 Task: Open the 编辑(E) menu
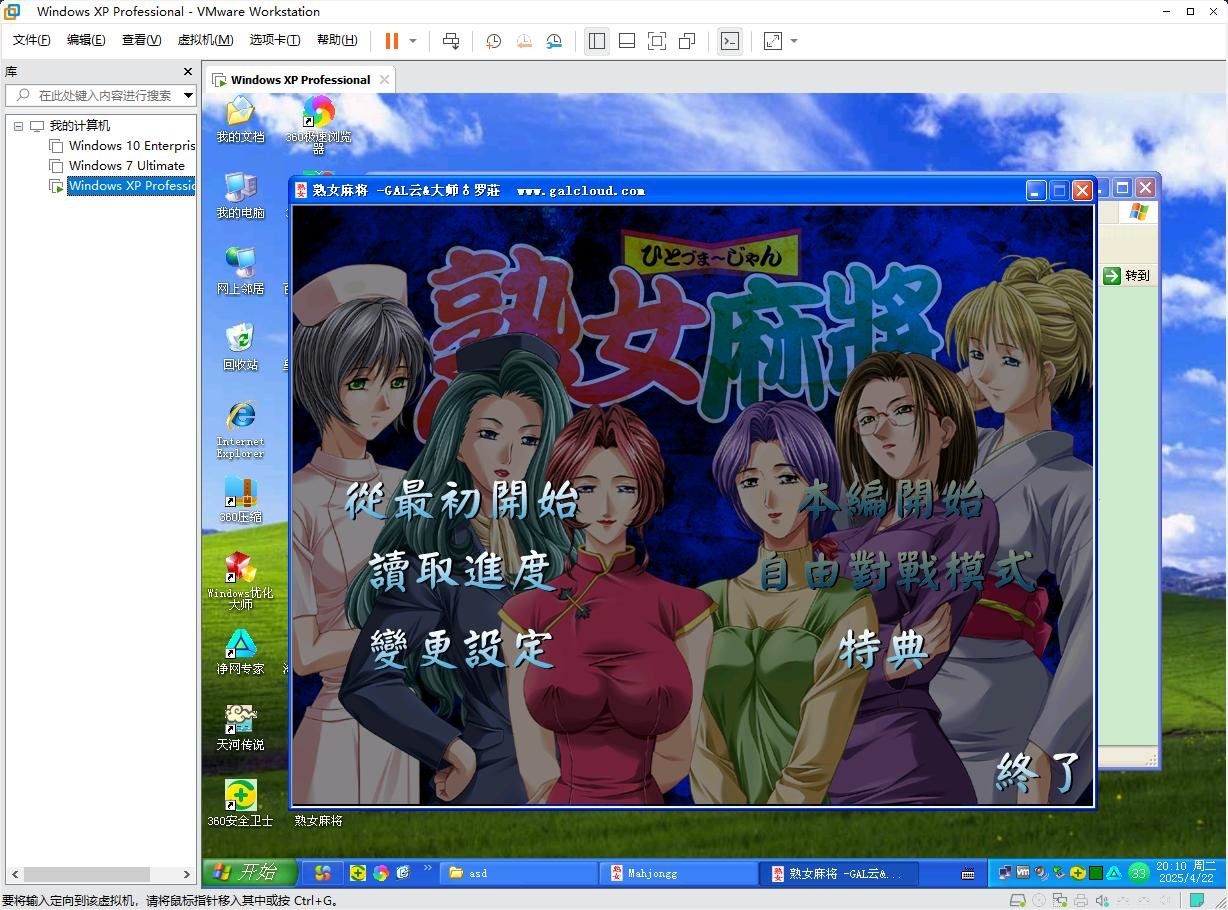click(x=86, y=40)
